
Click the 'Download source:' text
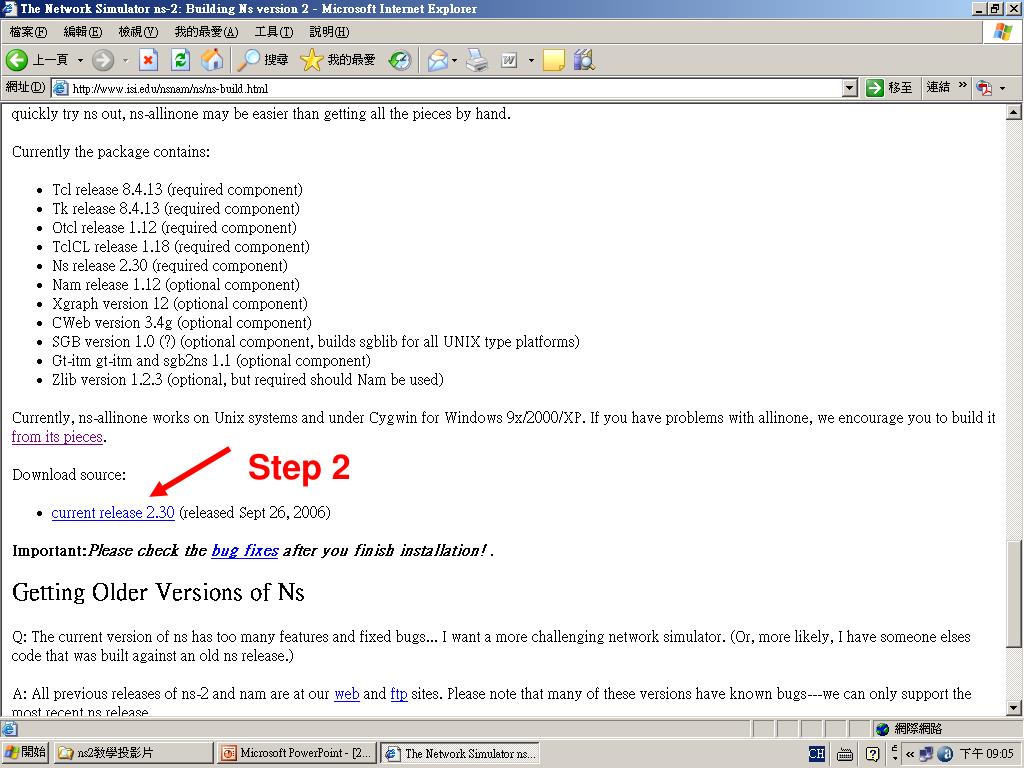[69, 475]
